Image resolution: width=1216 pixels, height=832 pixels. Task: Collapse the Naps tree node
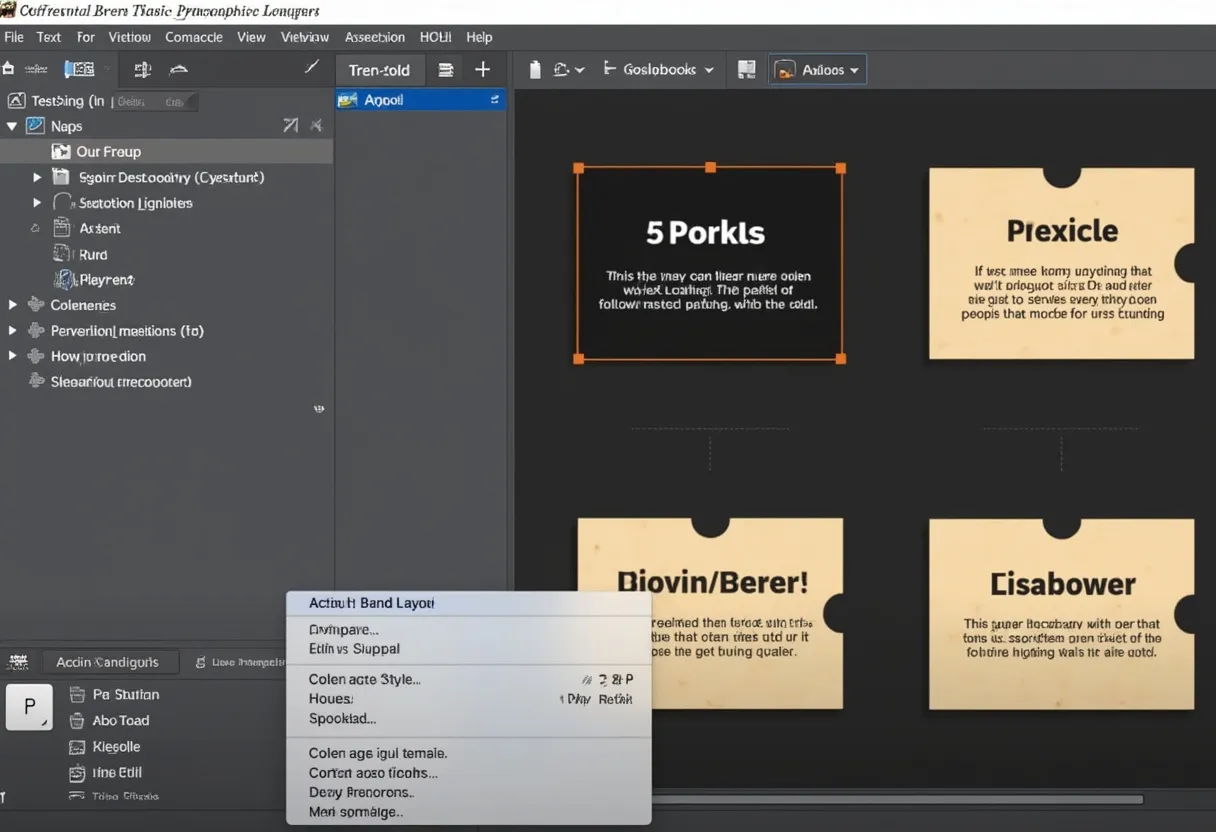pyautogui.click(x=12, y=126)
